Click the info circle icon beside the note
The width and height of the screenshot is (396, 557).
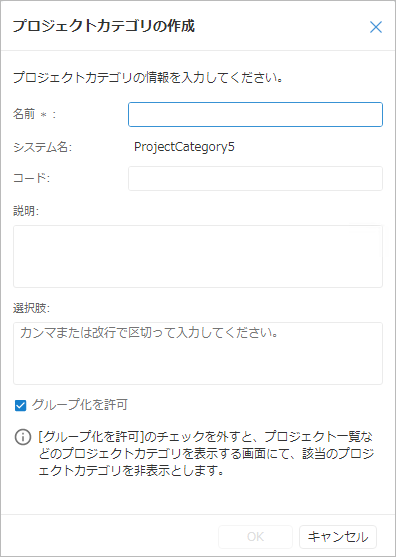(23, 437)
